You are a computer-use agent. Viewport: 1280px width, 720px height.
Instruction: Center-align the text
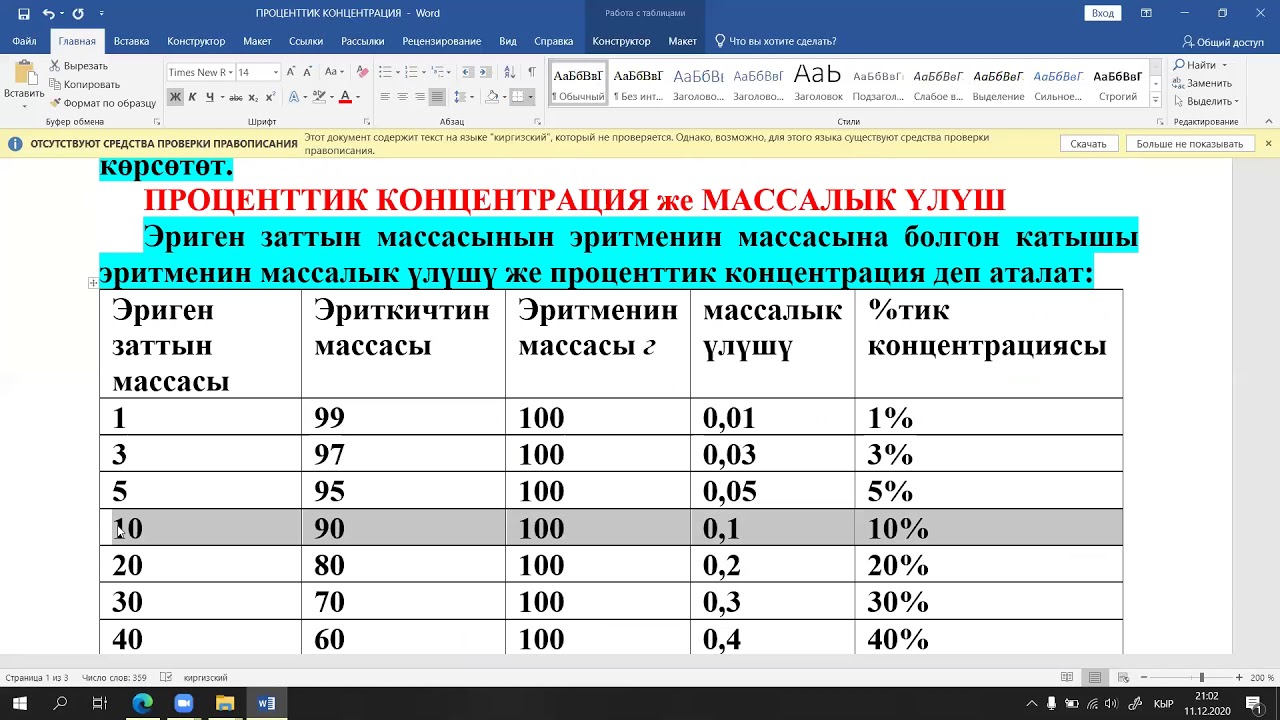[x=402, y=97]
